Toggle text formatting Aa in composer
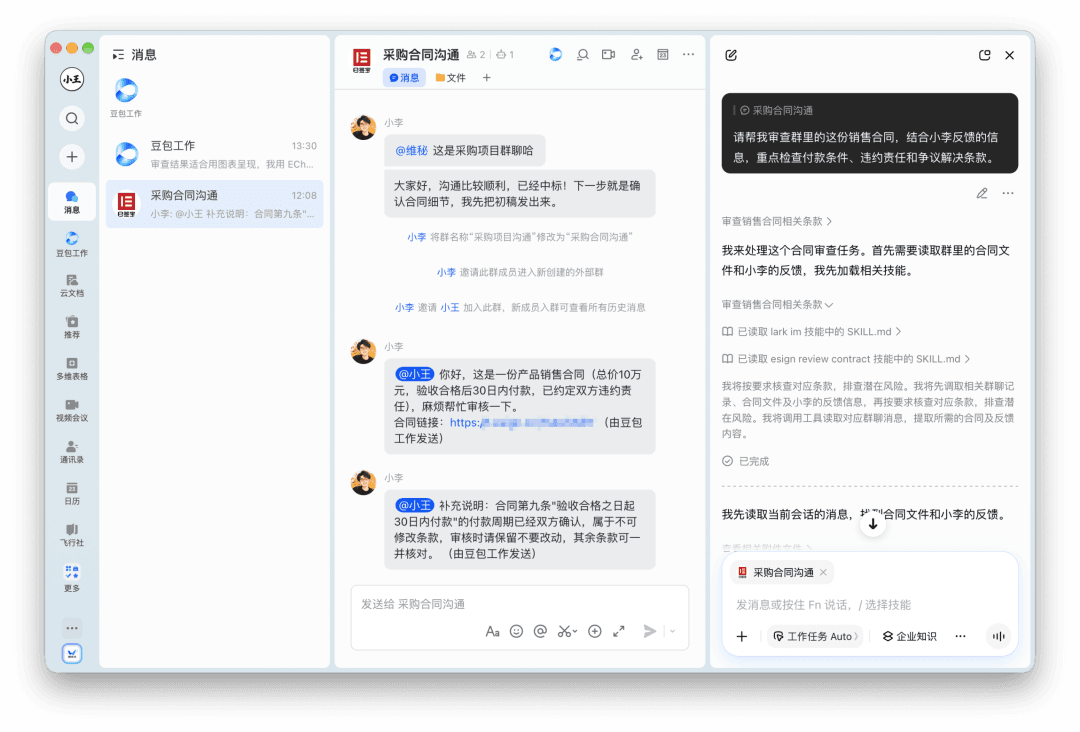The image size is (1080, 732). 492,631
